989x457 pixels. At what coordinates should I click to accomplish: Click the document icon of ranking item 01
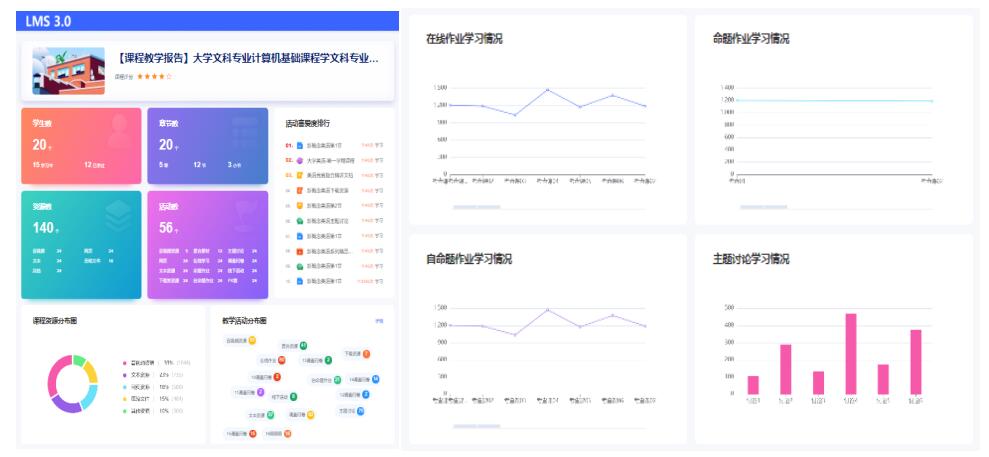299,145
